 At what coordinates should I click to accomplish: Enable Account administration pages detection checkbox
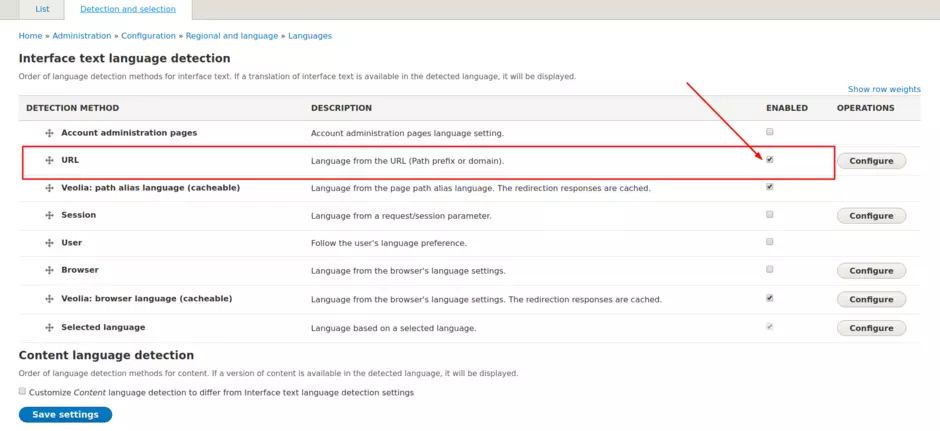point(769,132)
